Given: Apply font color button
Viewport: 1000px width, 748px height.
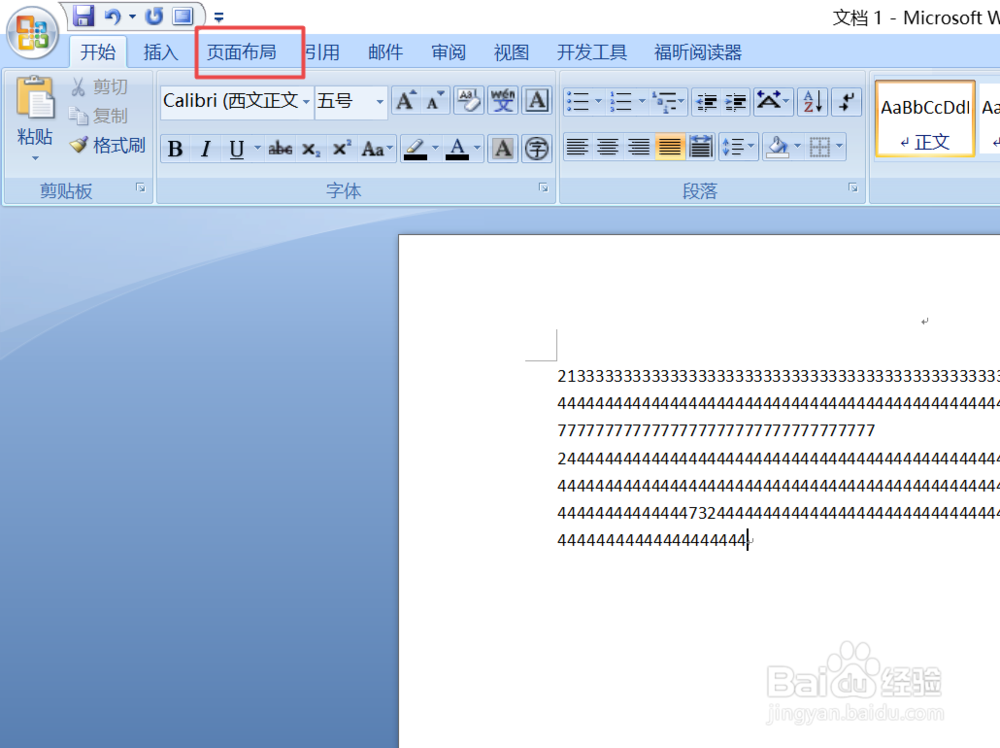Looking at the screenshot, I should pos(457,149).
